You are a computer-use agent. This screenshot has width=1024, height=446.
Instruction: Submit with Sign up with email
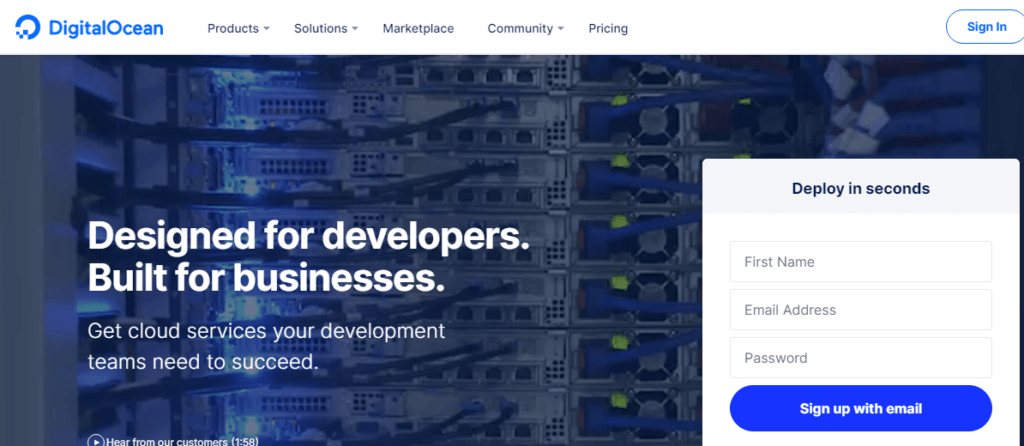coord(860,408)
